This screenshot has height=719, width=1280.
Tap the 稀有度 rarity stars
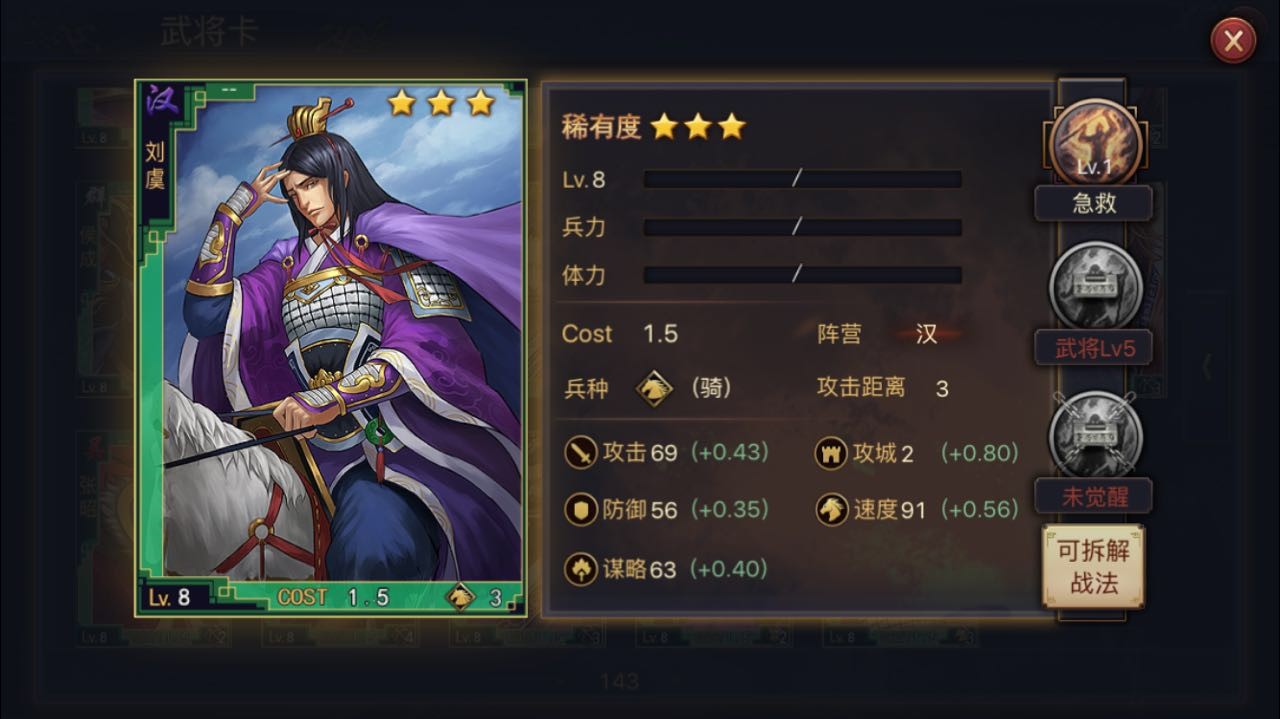click(x=698, y=126)
